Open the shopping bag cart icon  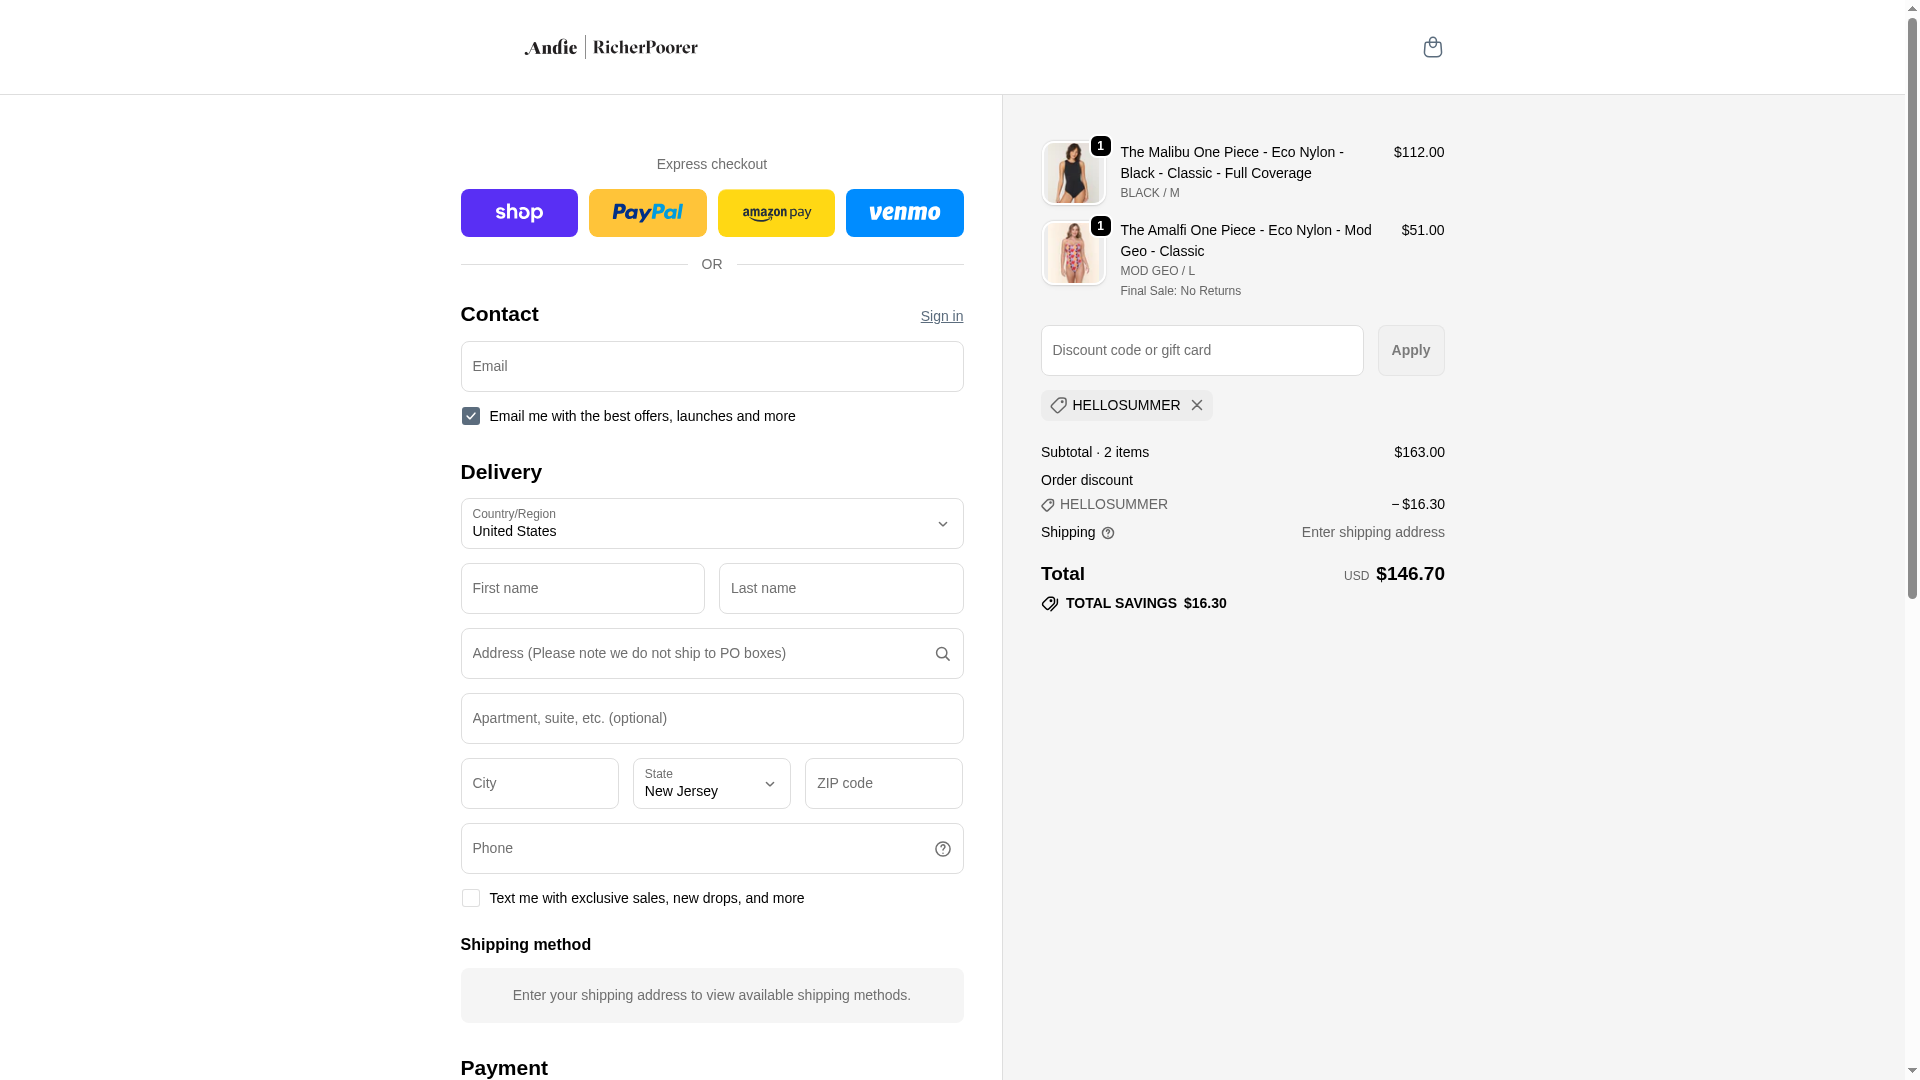1432,47
